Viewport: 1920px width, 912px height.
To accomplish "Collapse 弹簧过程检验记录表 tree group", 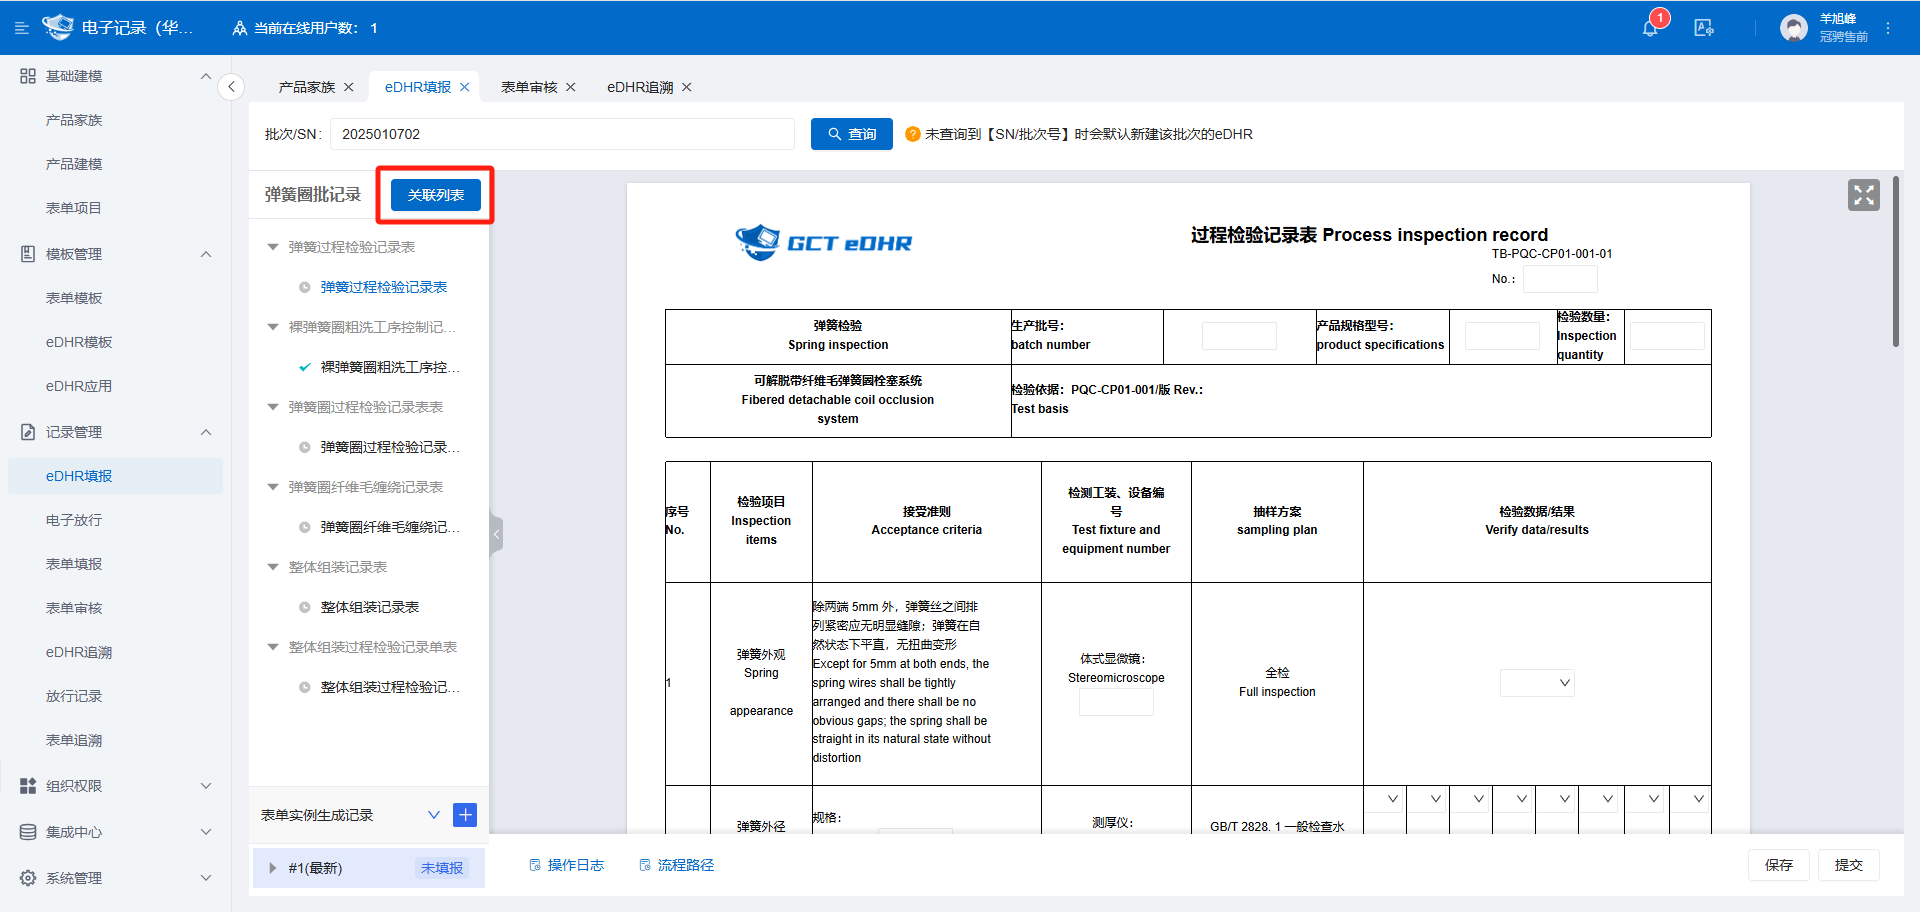I will [x=273, y=247].
